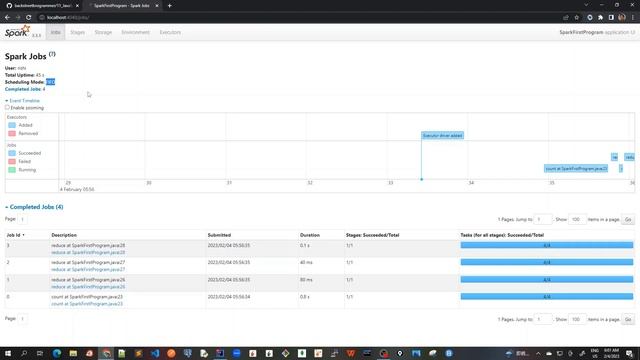This screenshot has width=640, height=360.
Task: Open the notification center icon
Action: pos(629,353)
